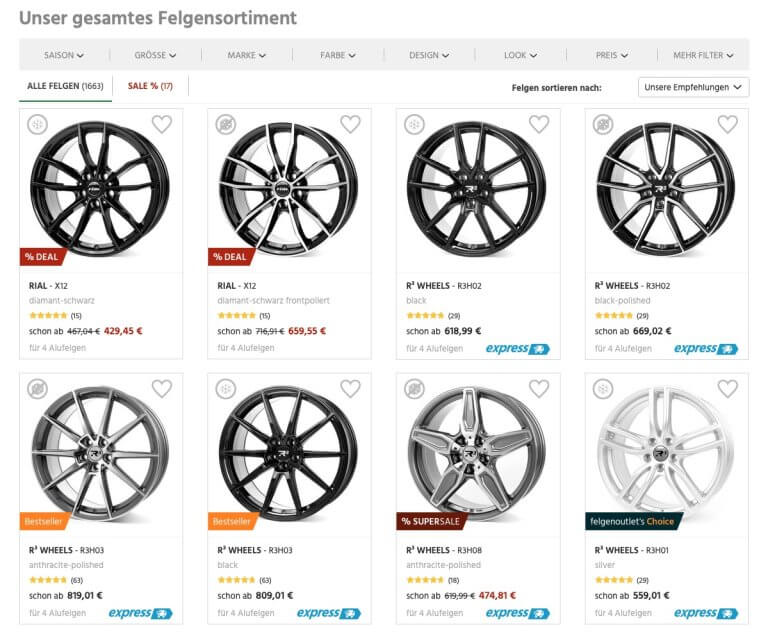Viewport: 768px width, 634px height.
Task: Click heart icon on R3H02 black wheel
Action: tap(539, 124)
